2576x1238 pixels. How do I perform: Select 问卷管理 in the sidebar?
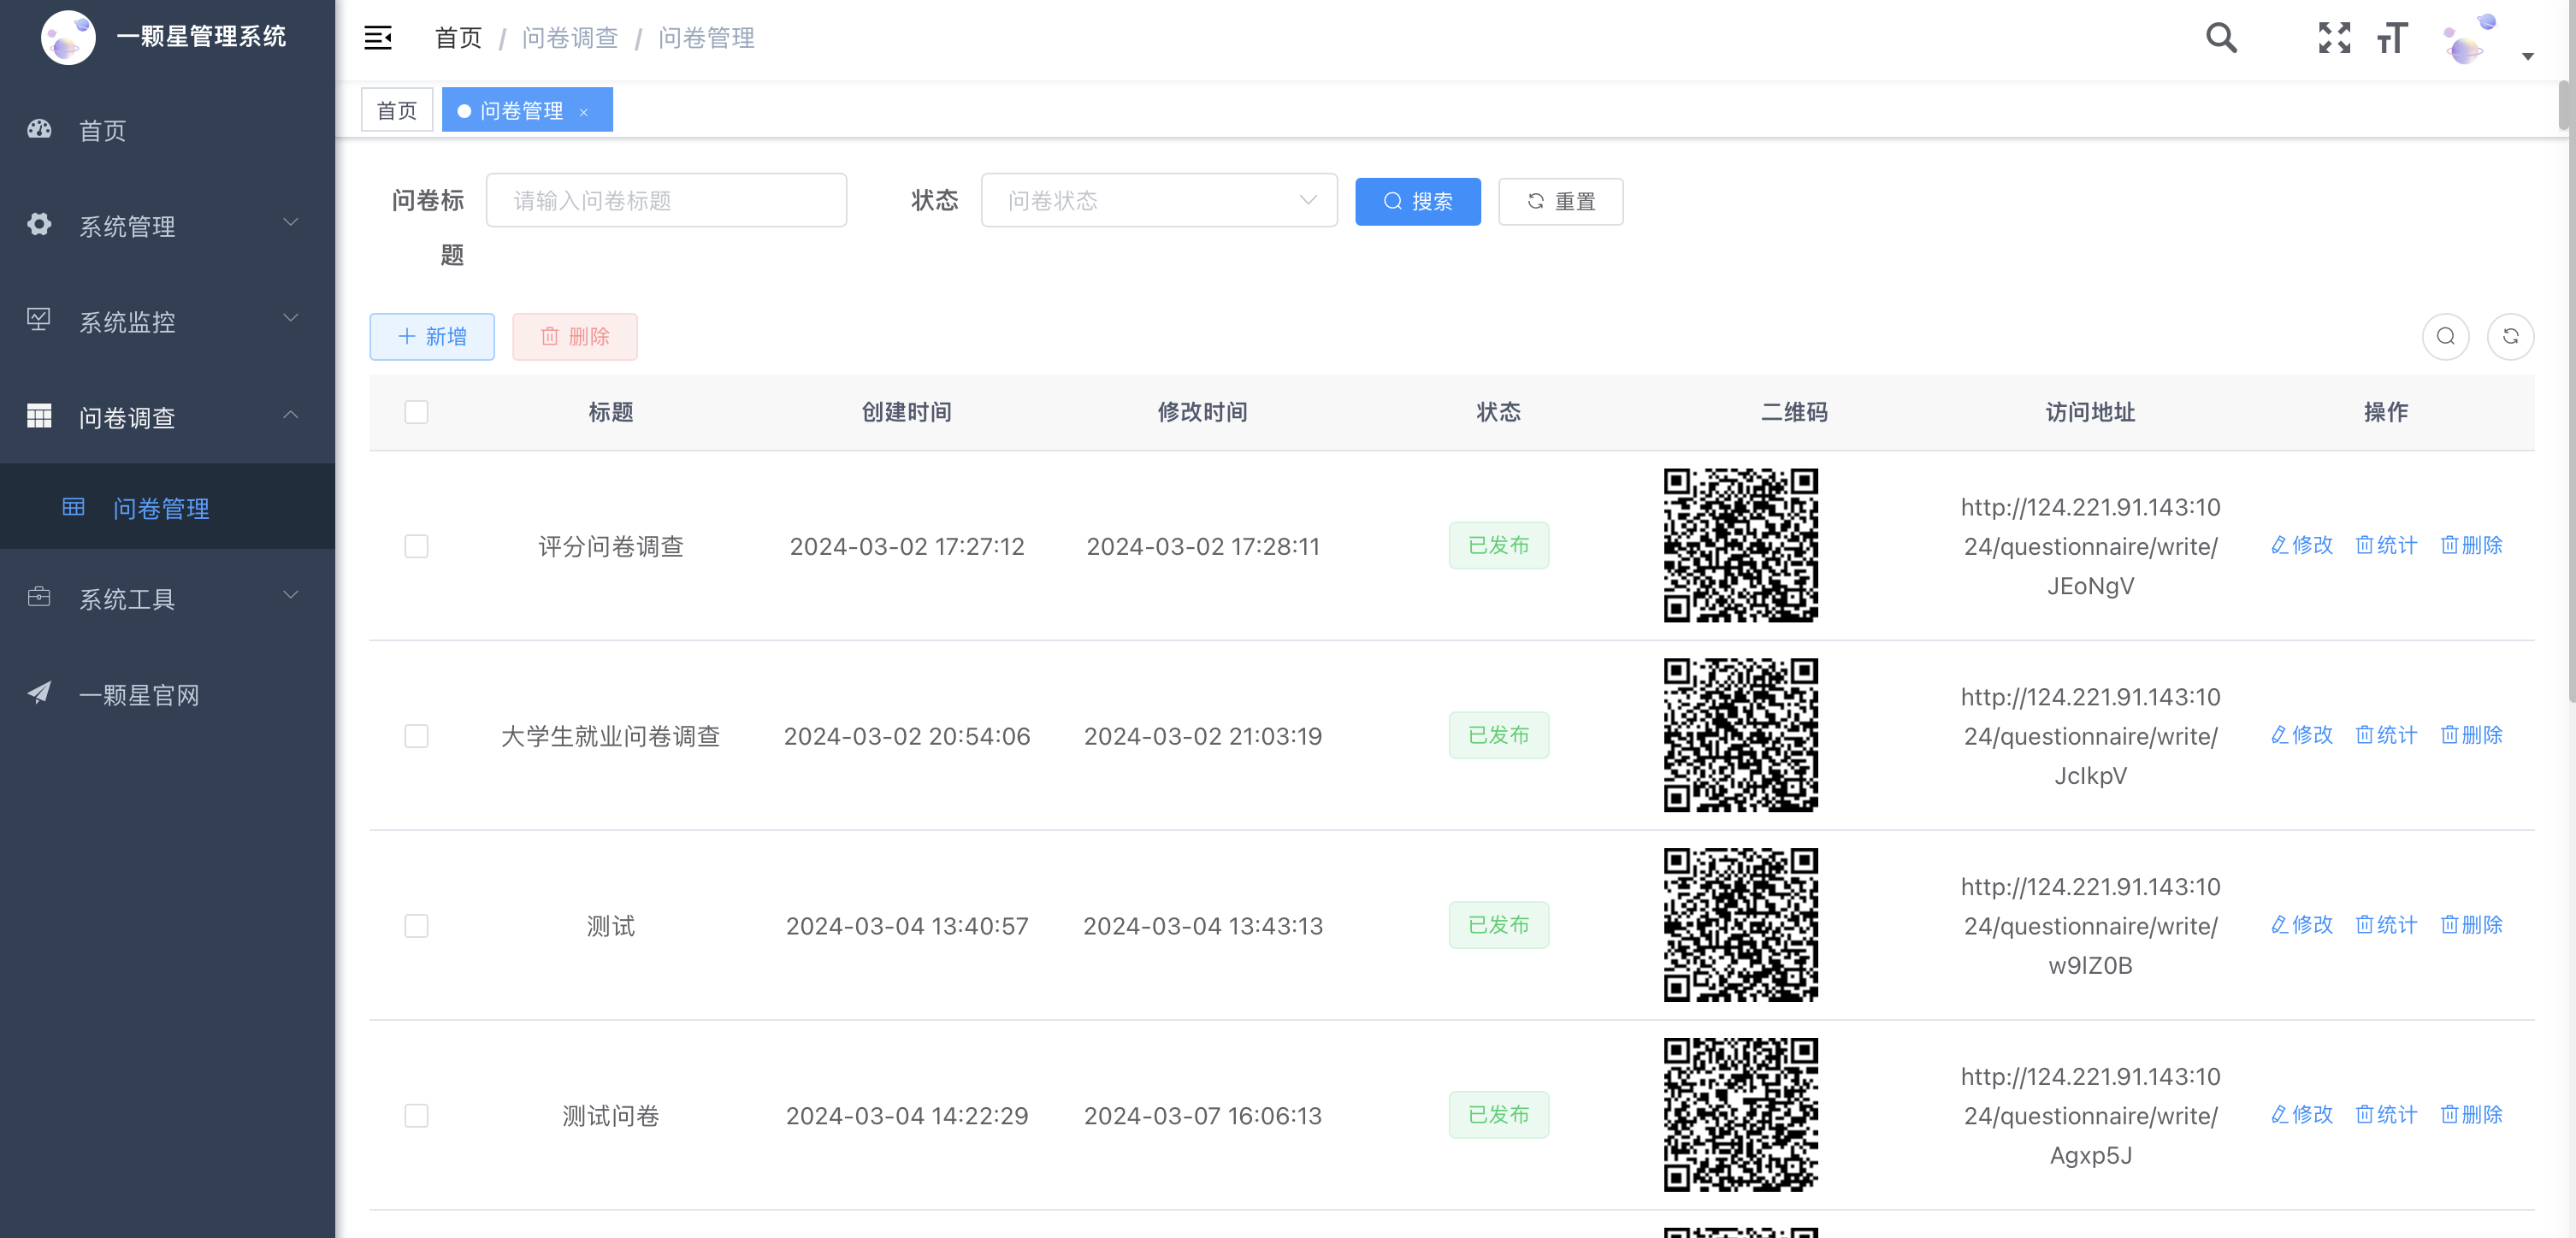click(x=160, y=508)
